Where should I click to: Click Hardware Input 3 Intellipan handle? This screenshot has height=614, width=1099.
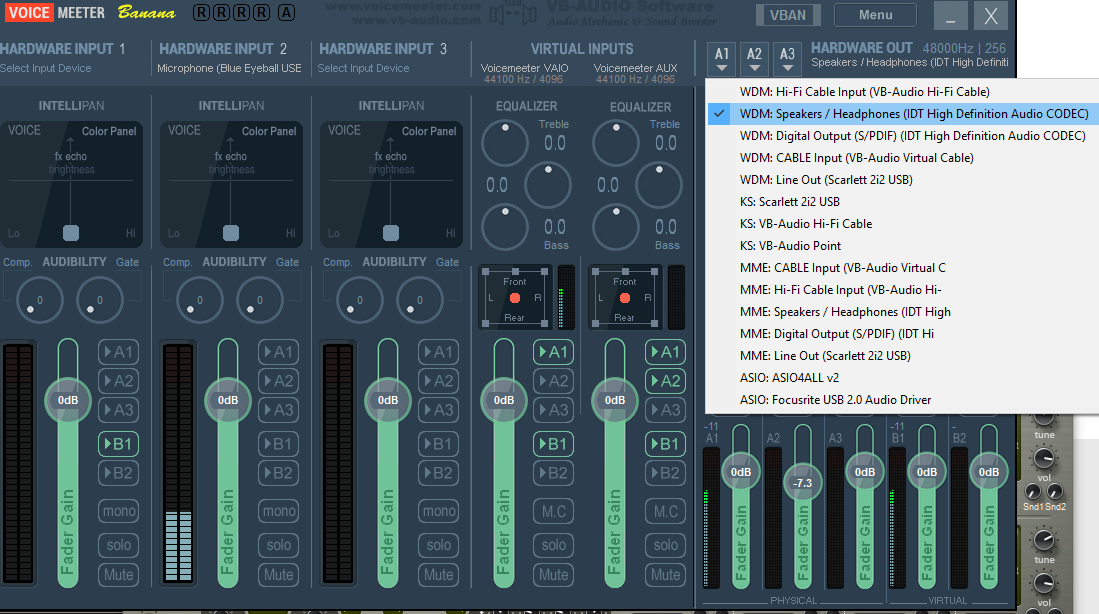390,233
